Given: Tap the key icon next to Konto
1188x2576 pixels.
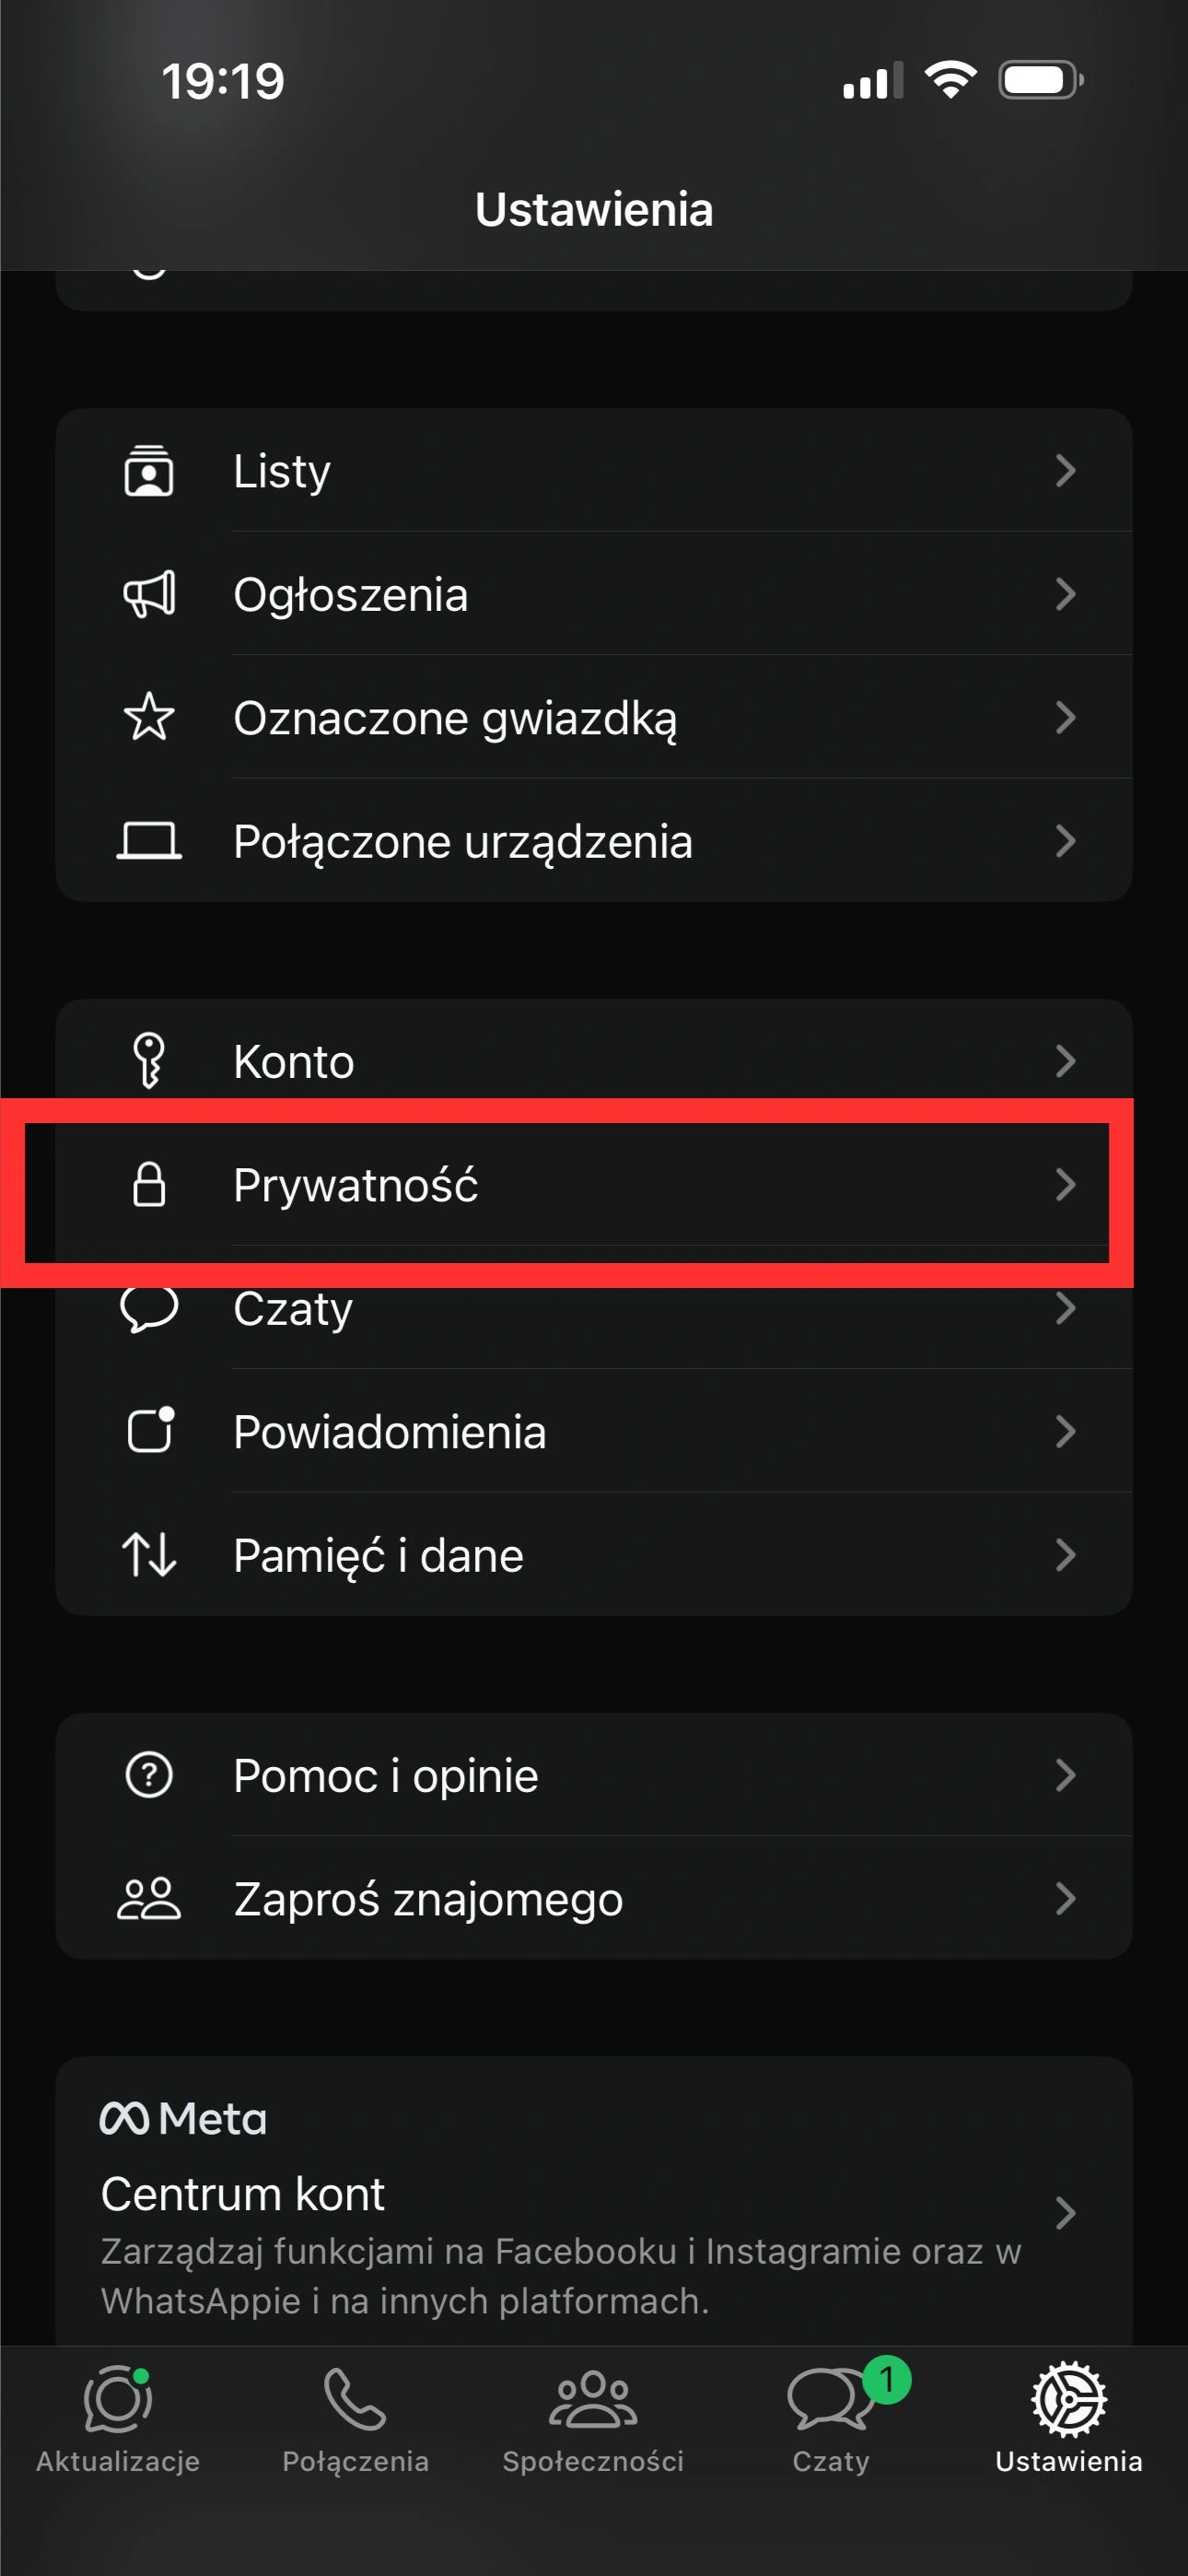Looking at the screenshot, I should point(149,1060).
